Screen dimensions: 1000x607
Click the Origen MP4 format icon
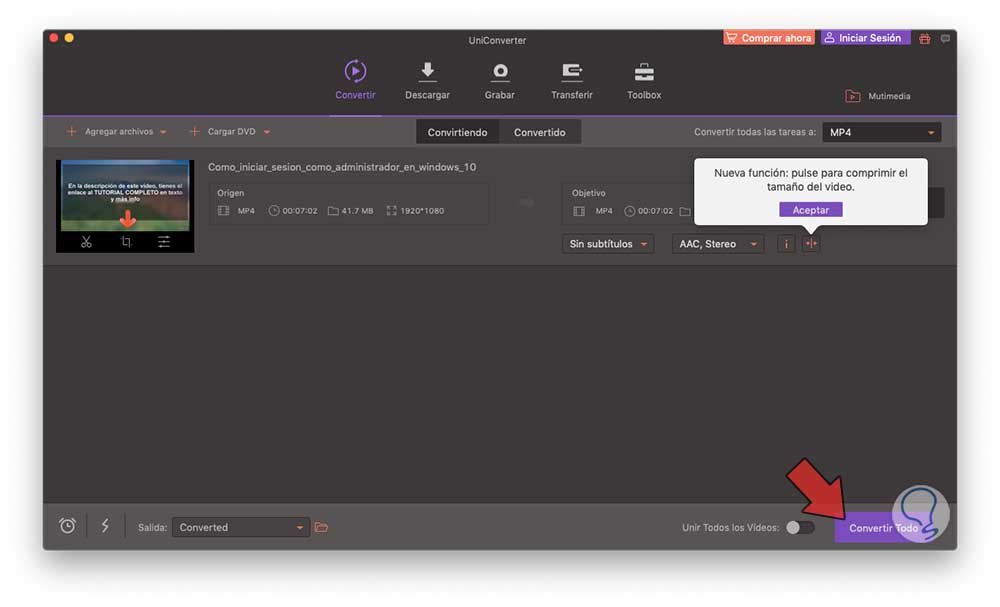point(224,210)
